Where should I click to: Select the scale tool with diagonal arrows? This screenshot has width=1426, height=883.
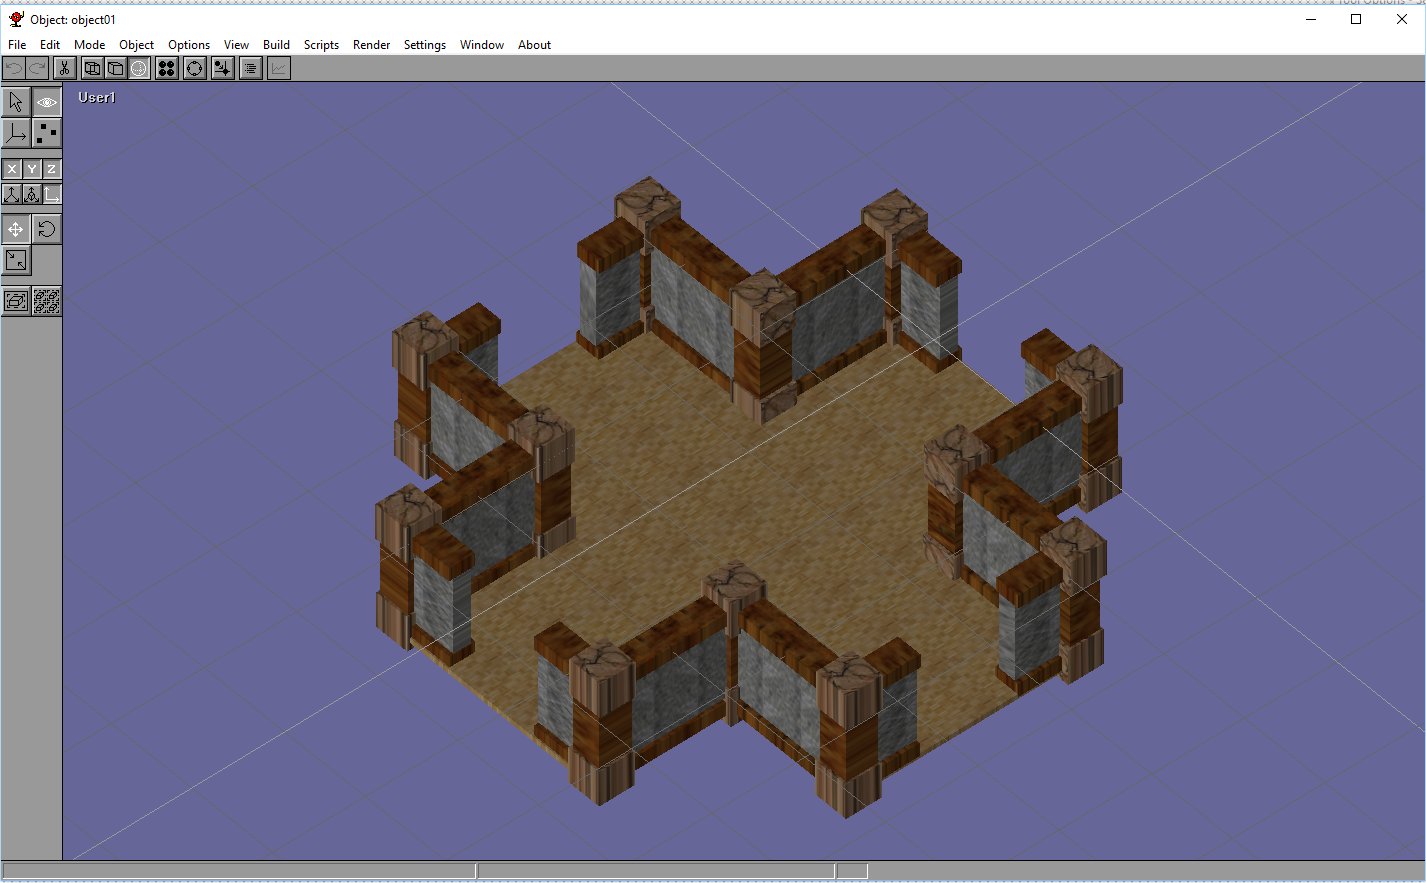coord(16,260)
